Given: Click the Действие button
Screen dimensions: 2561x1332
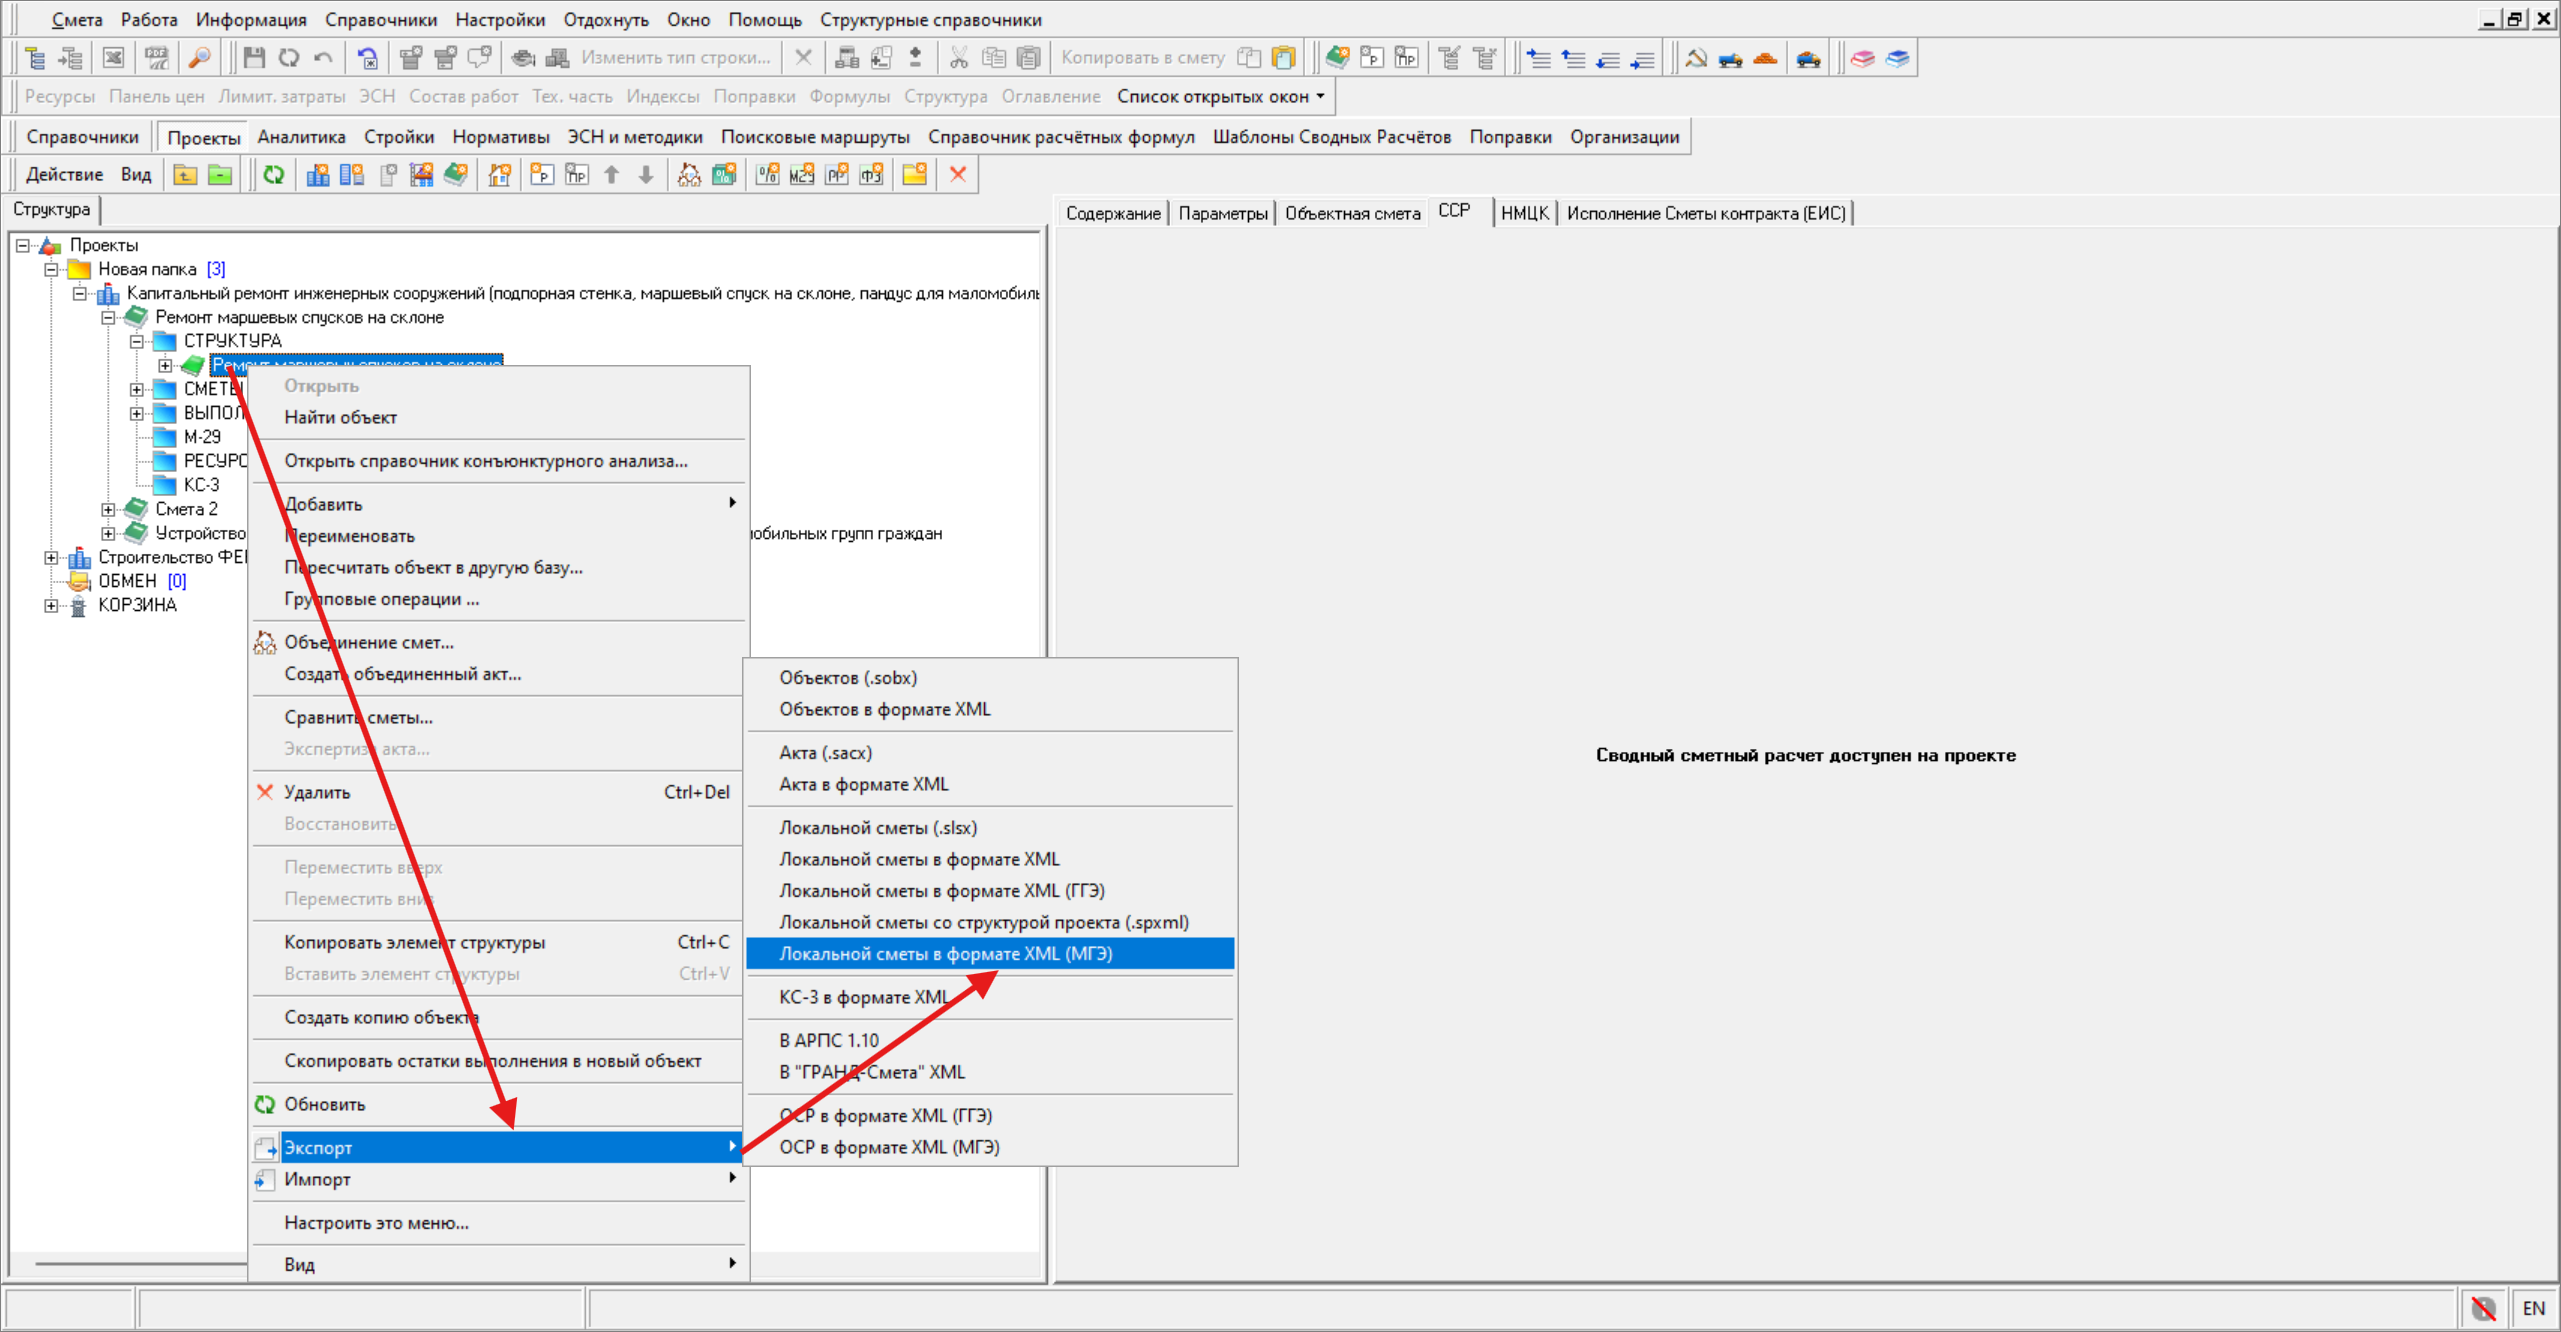Looking at the screenshot, I should 64,175.
